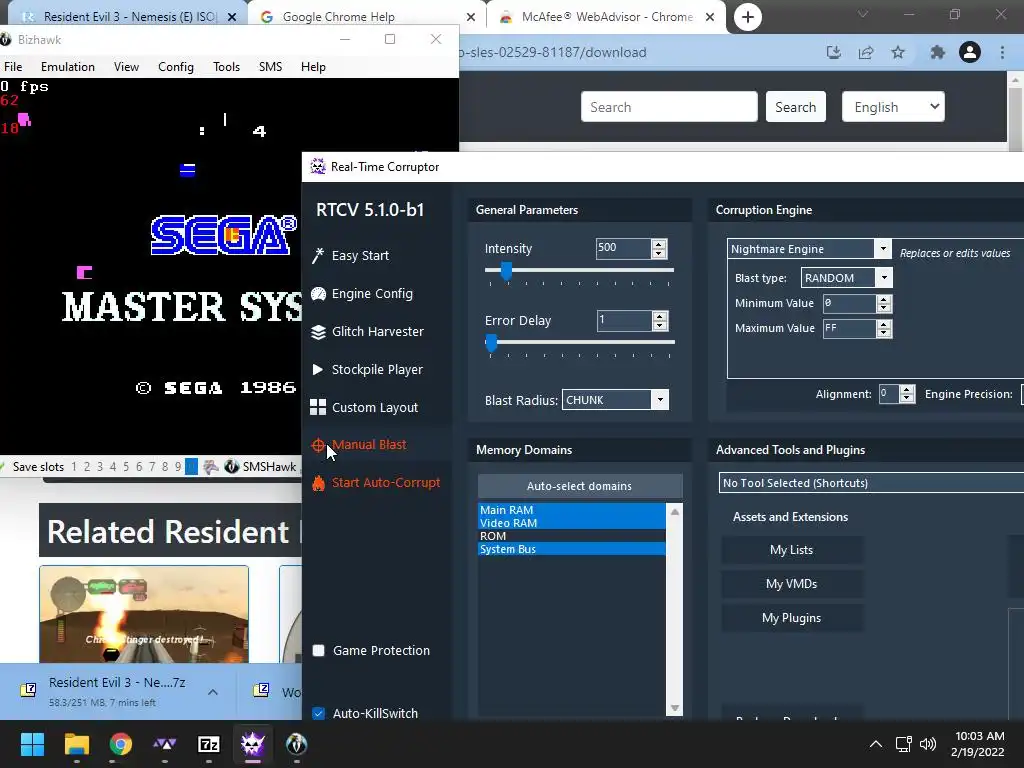The image size is (1024, 768).
Task: Open Glitch Harvester stack icon
Action: point(318,332)
